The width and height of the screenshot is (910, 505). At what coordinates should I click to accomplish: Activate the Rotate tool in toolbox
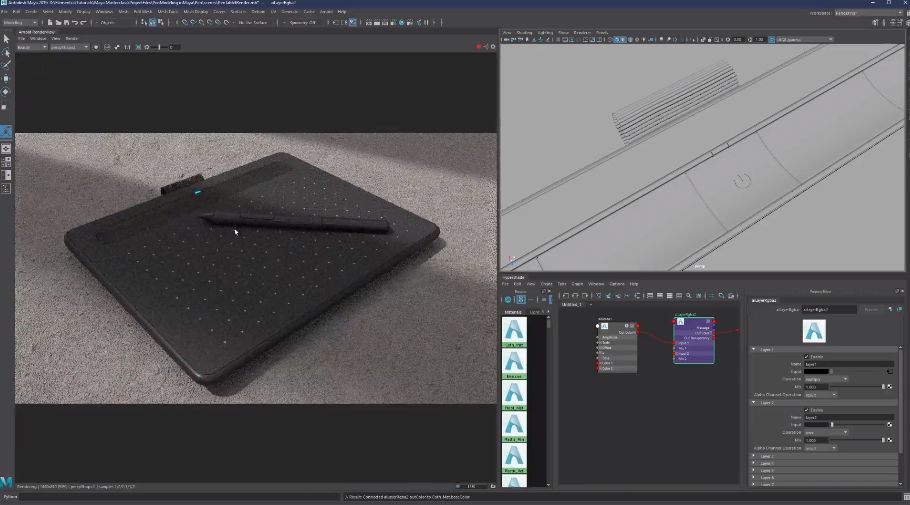pos(6,92)
